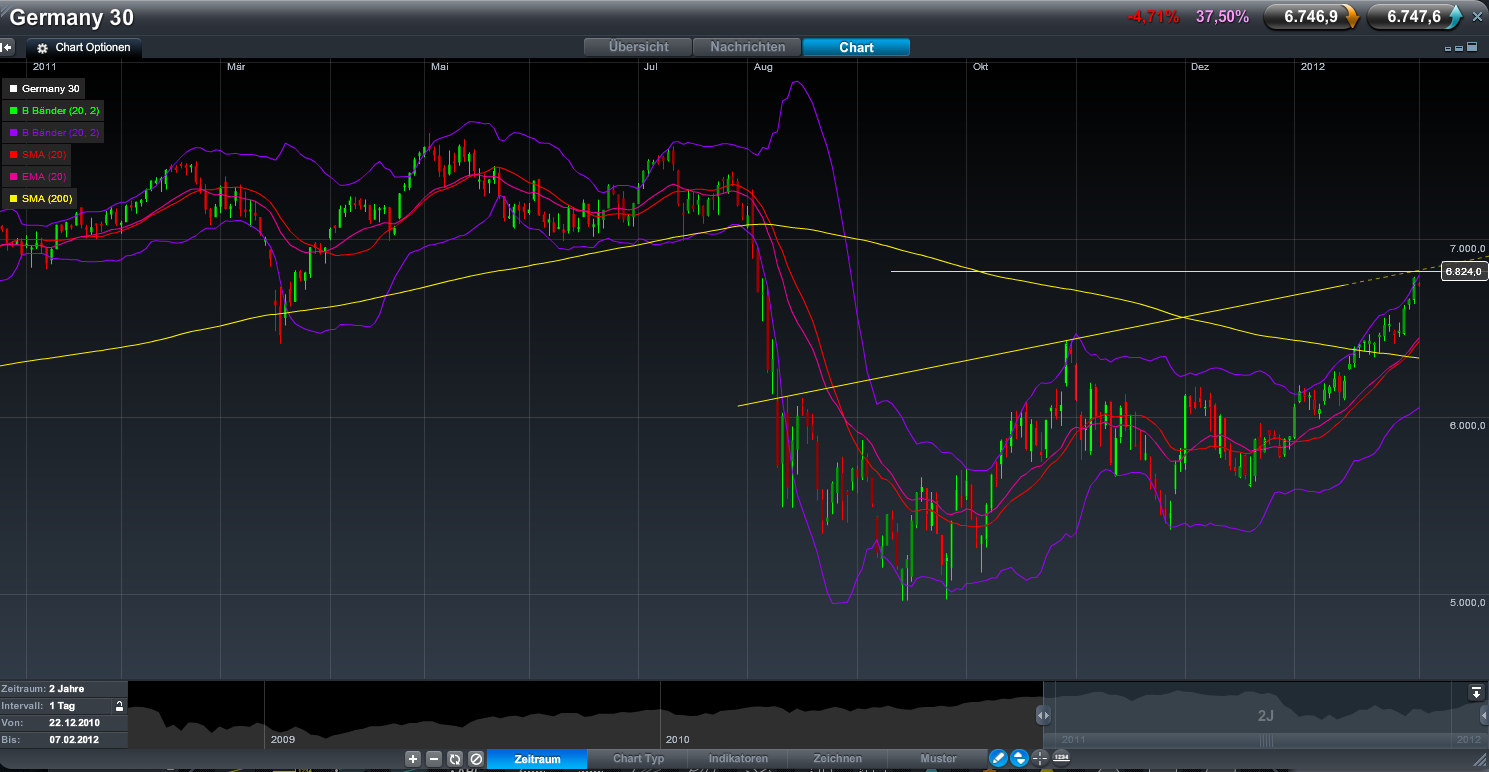The image size is (1489, 772).
Task: Toggle the Germany 30 series legend
Action: coord(45,89)
